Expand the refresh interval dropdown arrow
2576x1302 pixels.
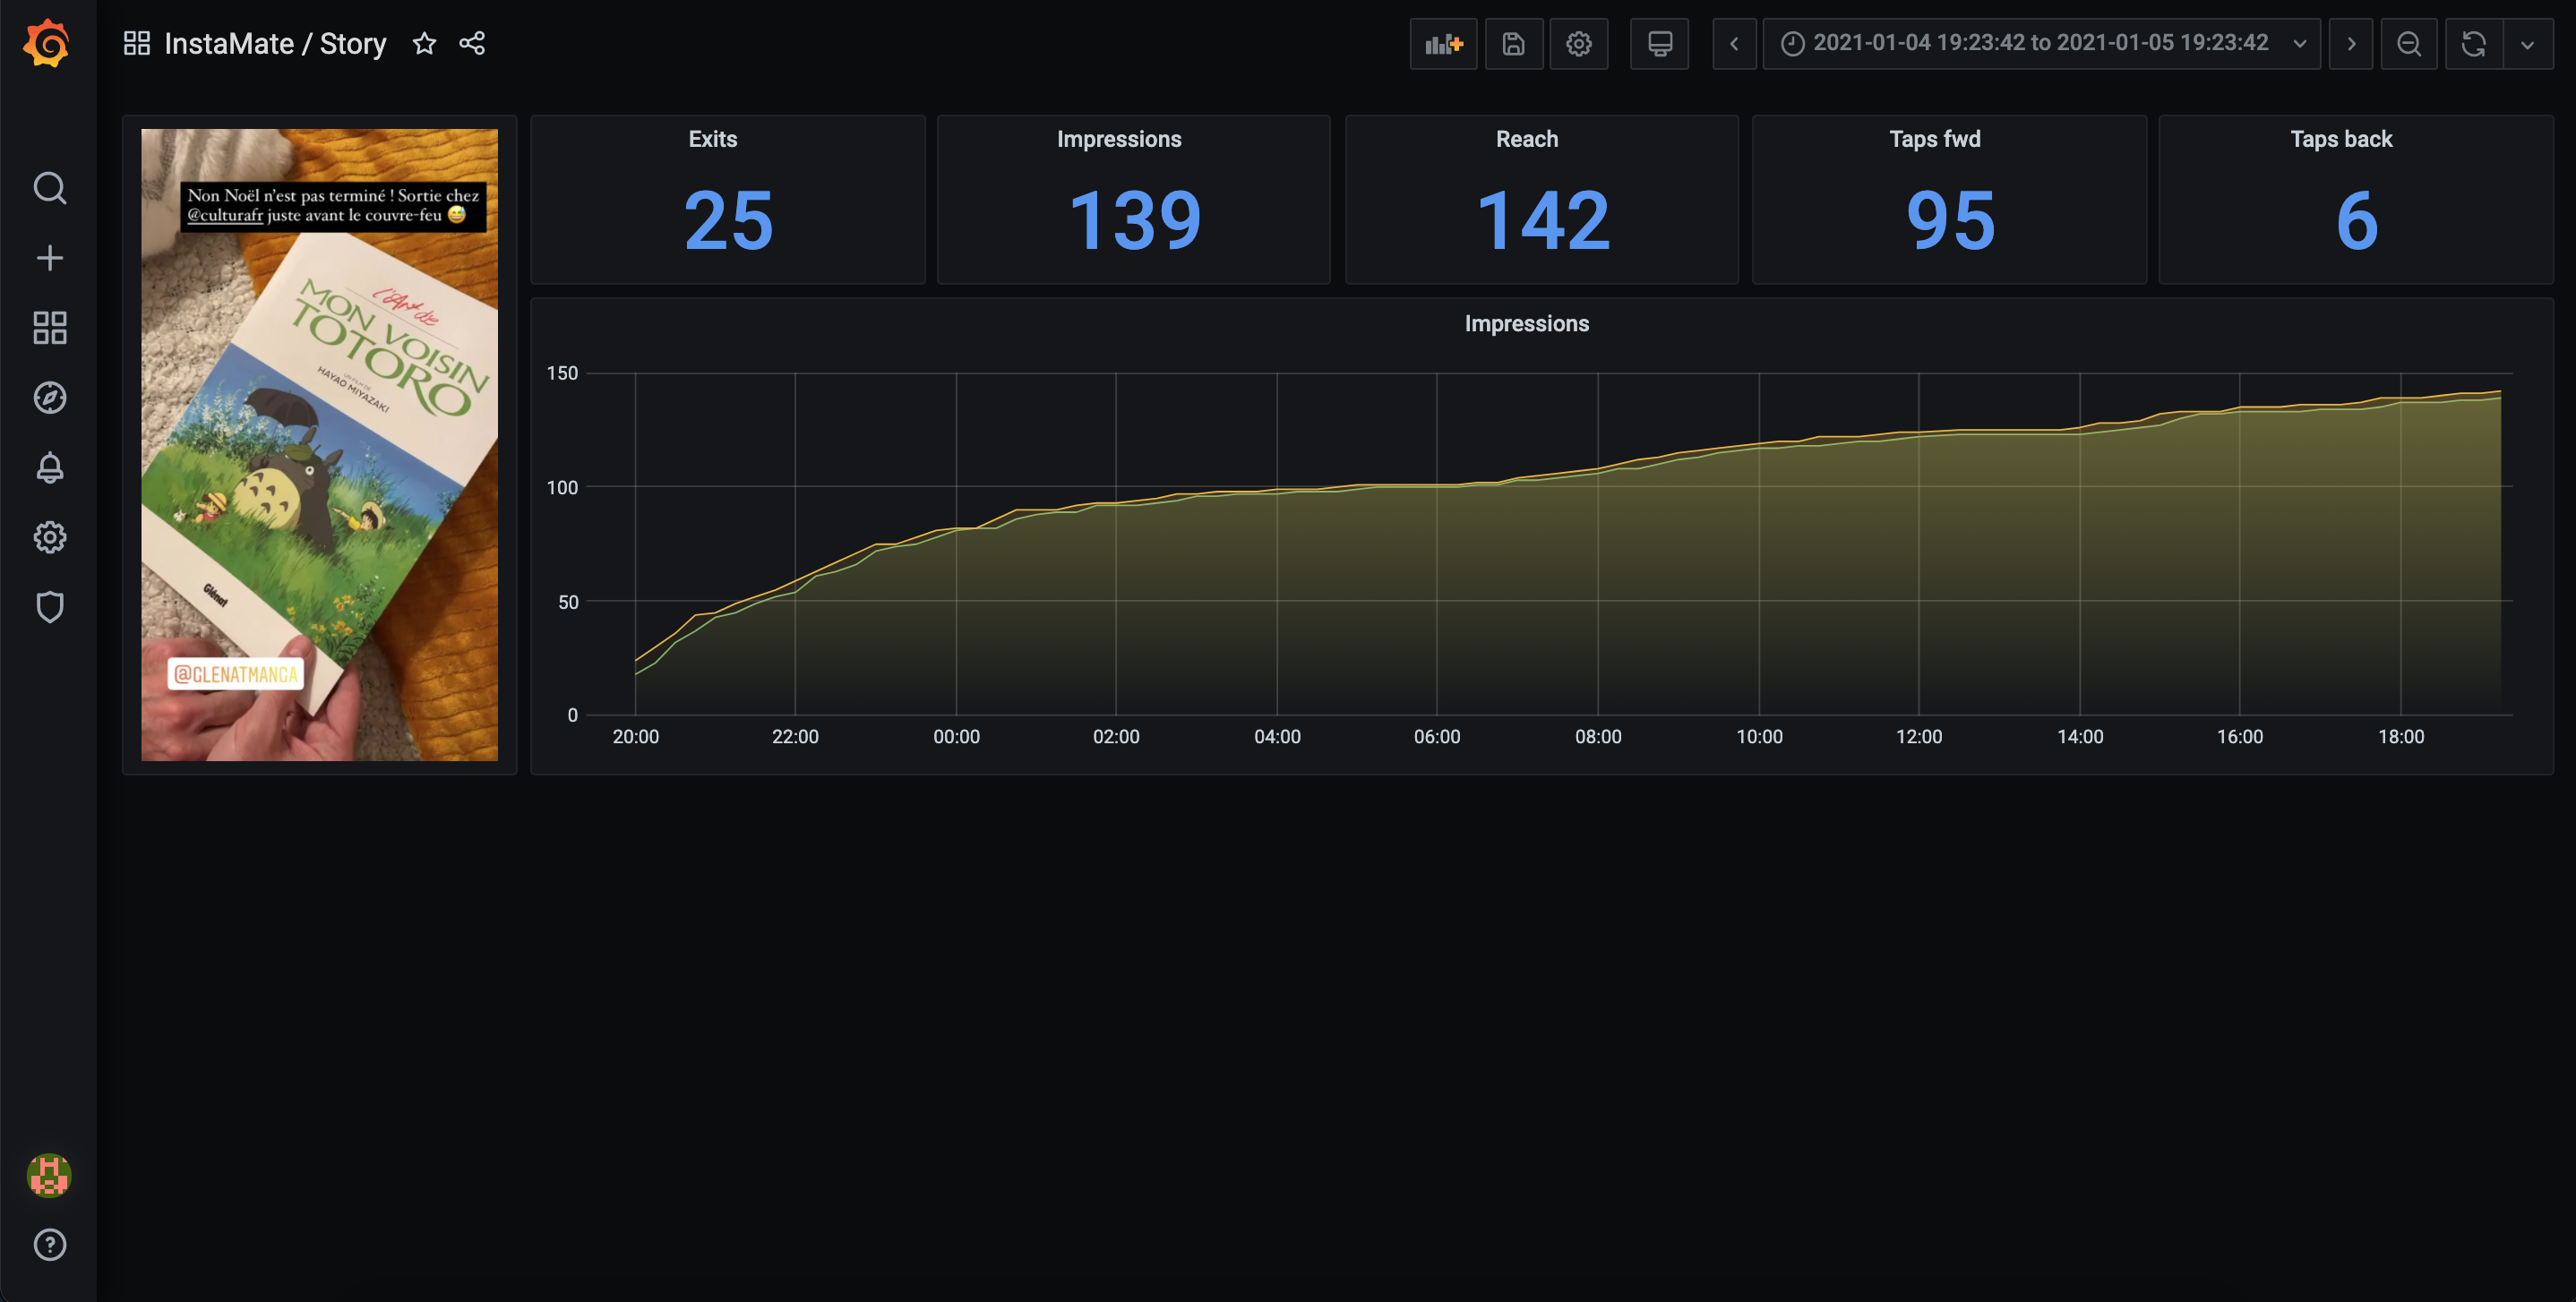[2527, 44]
